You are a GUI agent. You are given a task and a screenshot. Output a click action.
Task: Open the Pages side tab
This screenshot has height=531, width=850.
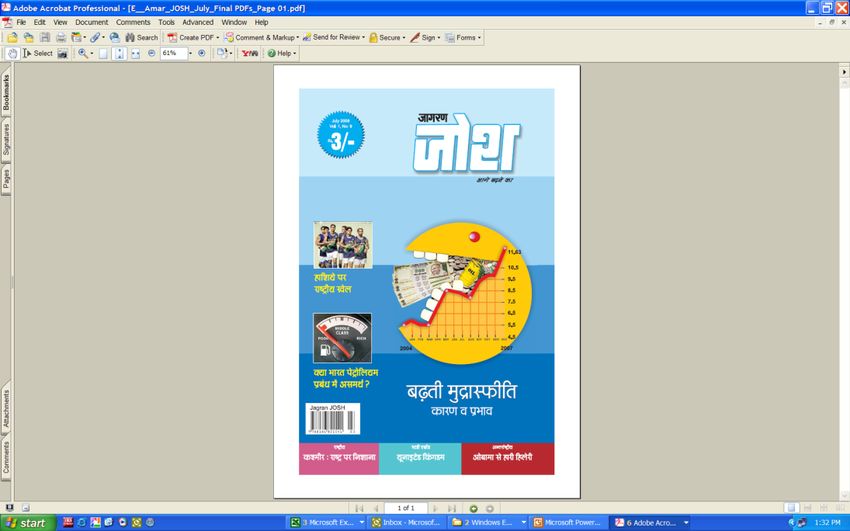coord(6,178)
